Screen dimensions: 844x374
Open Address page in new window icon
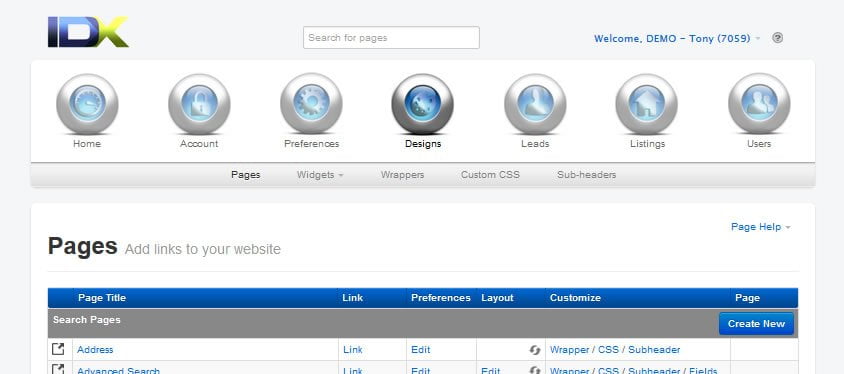coord(58,349)
